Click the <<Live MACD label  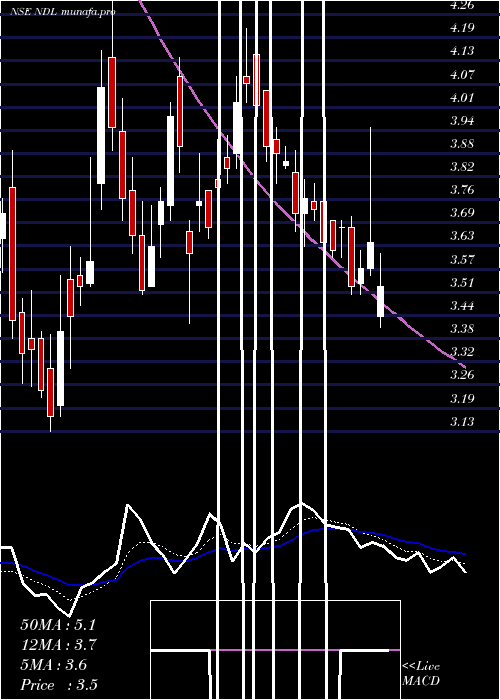point(421,674)
